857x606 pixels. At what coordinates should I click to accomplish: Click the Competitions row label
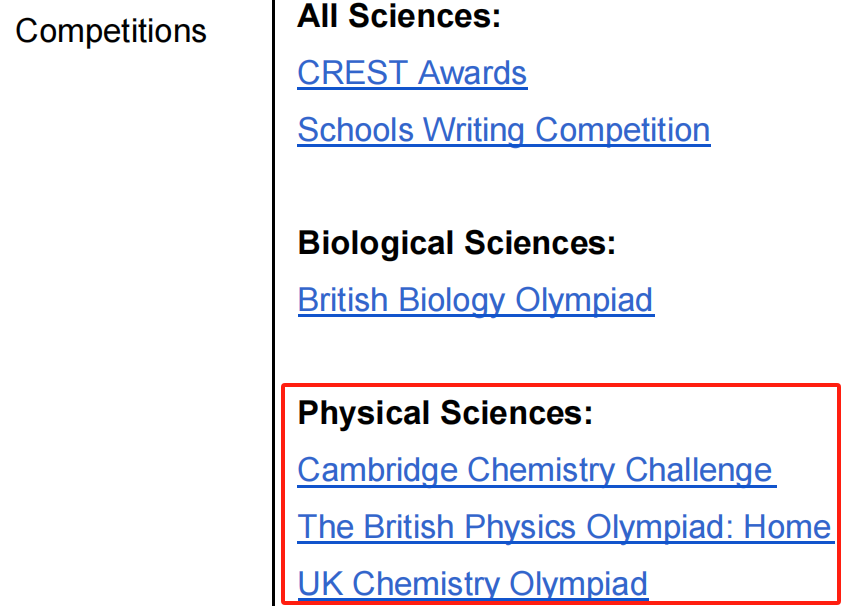click(111, 31)
